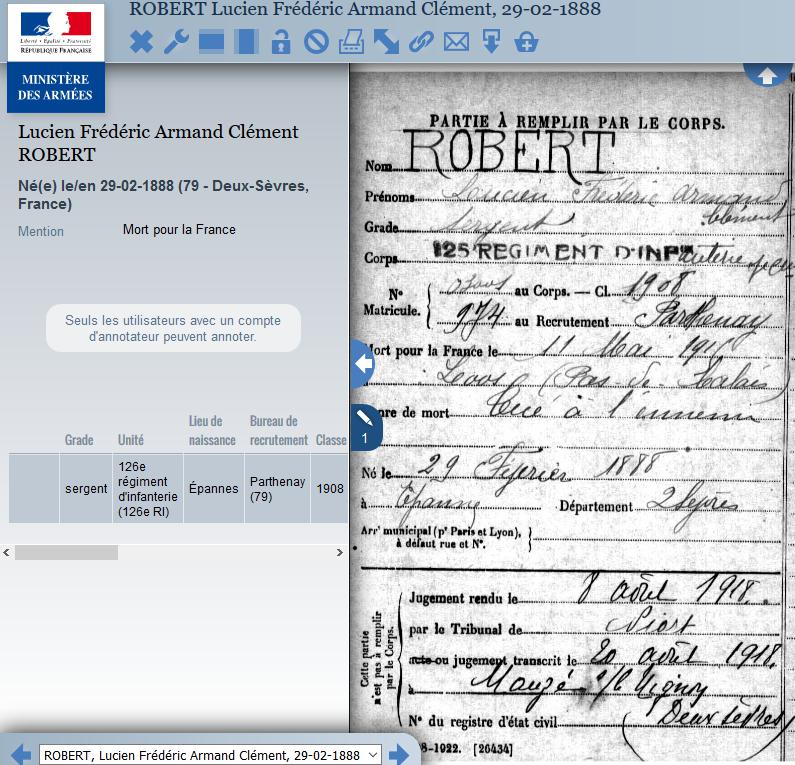Open the record selector dropdown
This screenshot has width=795, height=765.
pos(210,755)
